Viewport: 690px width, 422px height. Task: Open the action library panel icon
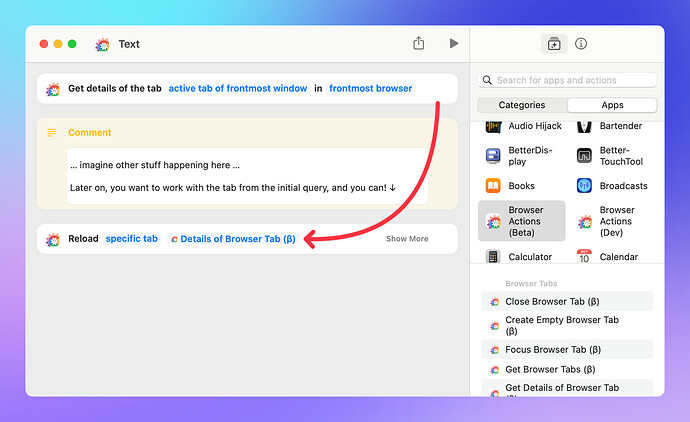(x=553, y=44)
